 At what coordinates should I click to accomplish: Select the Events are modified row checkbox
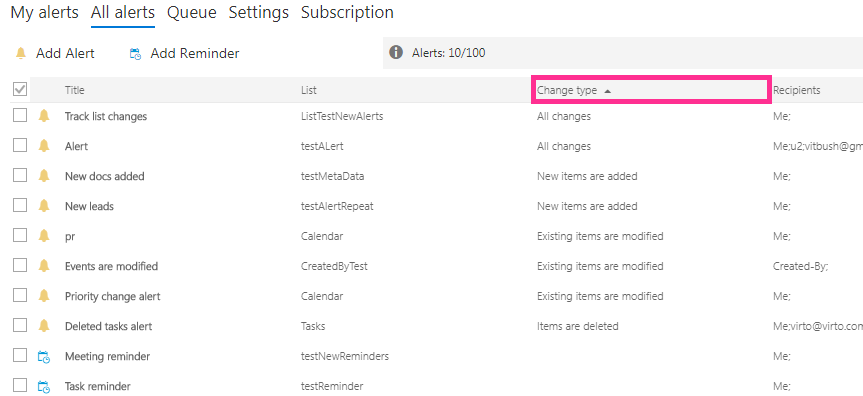20,265
